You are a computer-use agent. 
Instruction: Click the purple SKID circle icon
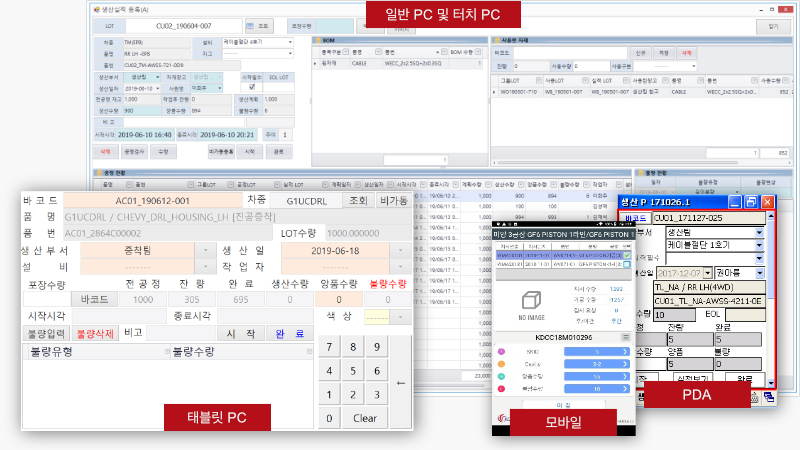click(502, 352)
